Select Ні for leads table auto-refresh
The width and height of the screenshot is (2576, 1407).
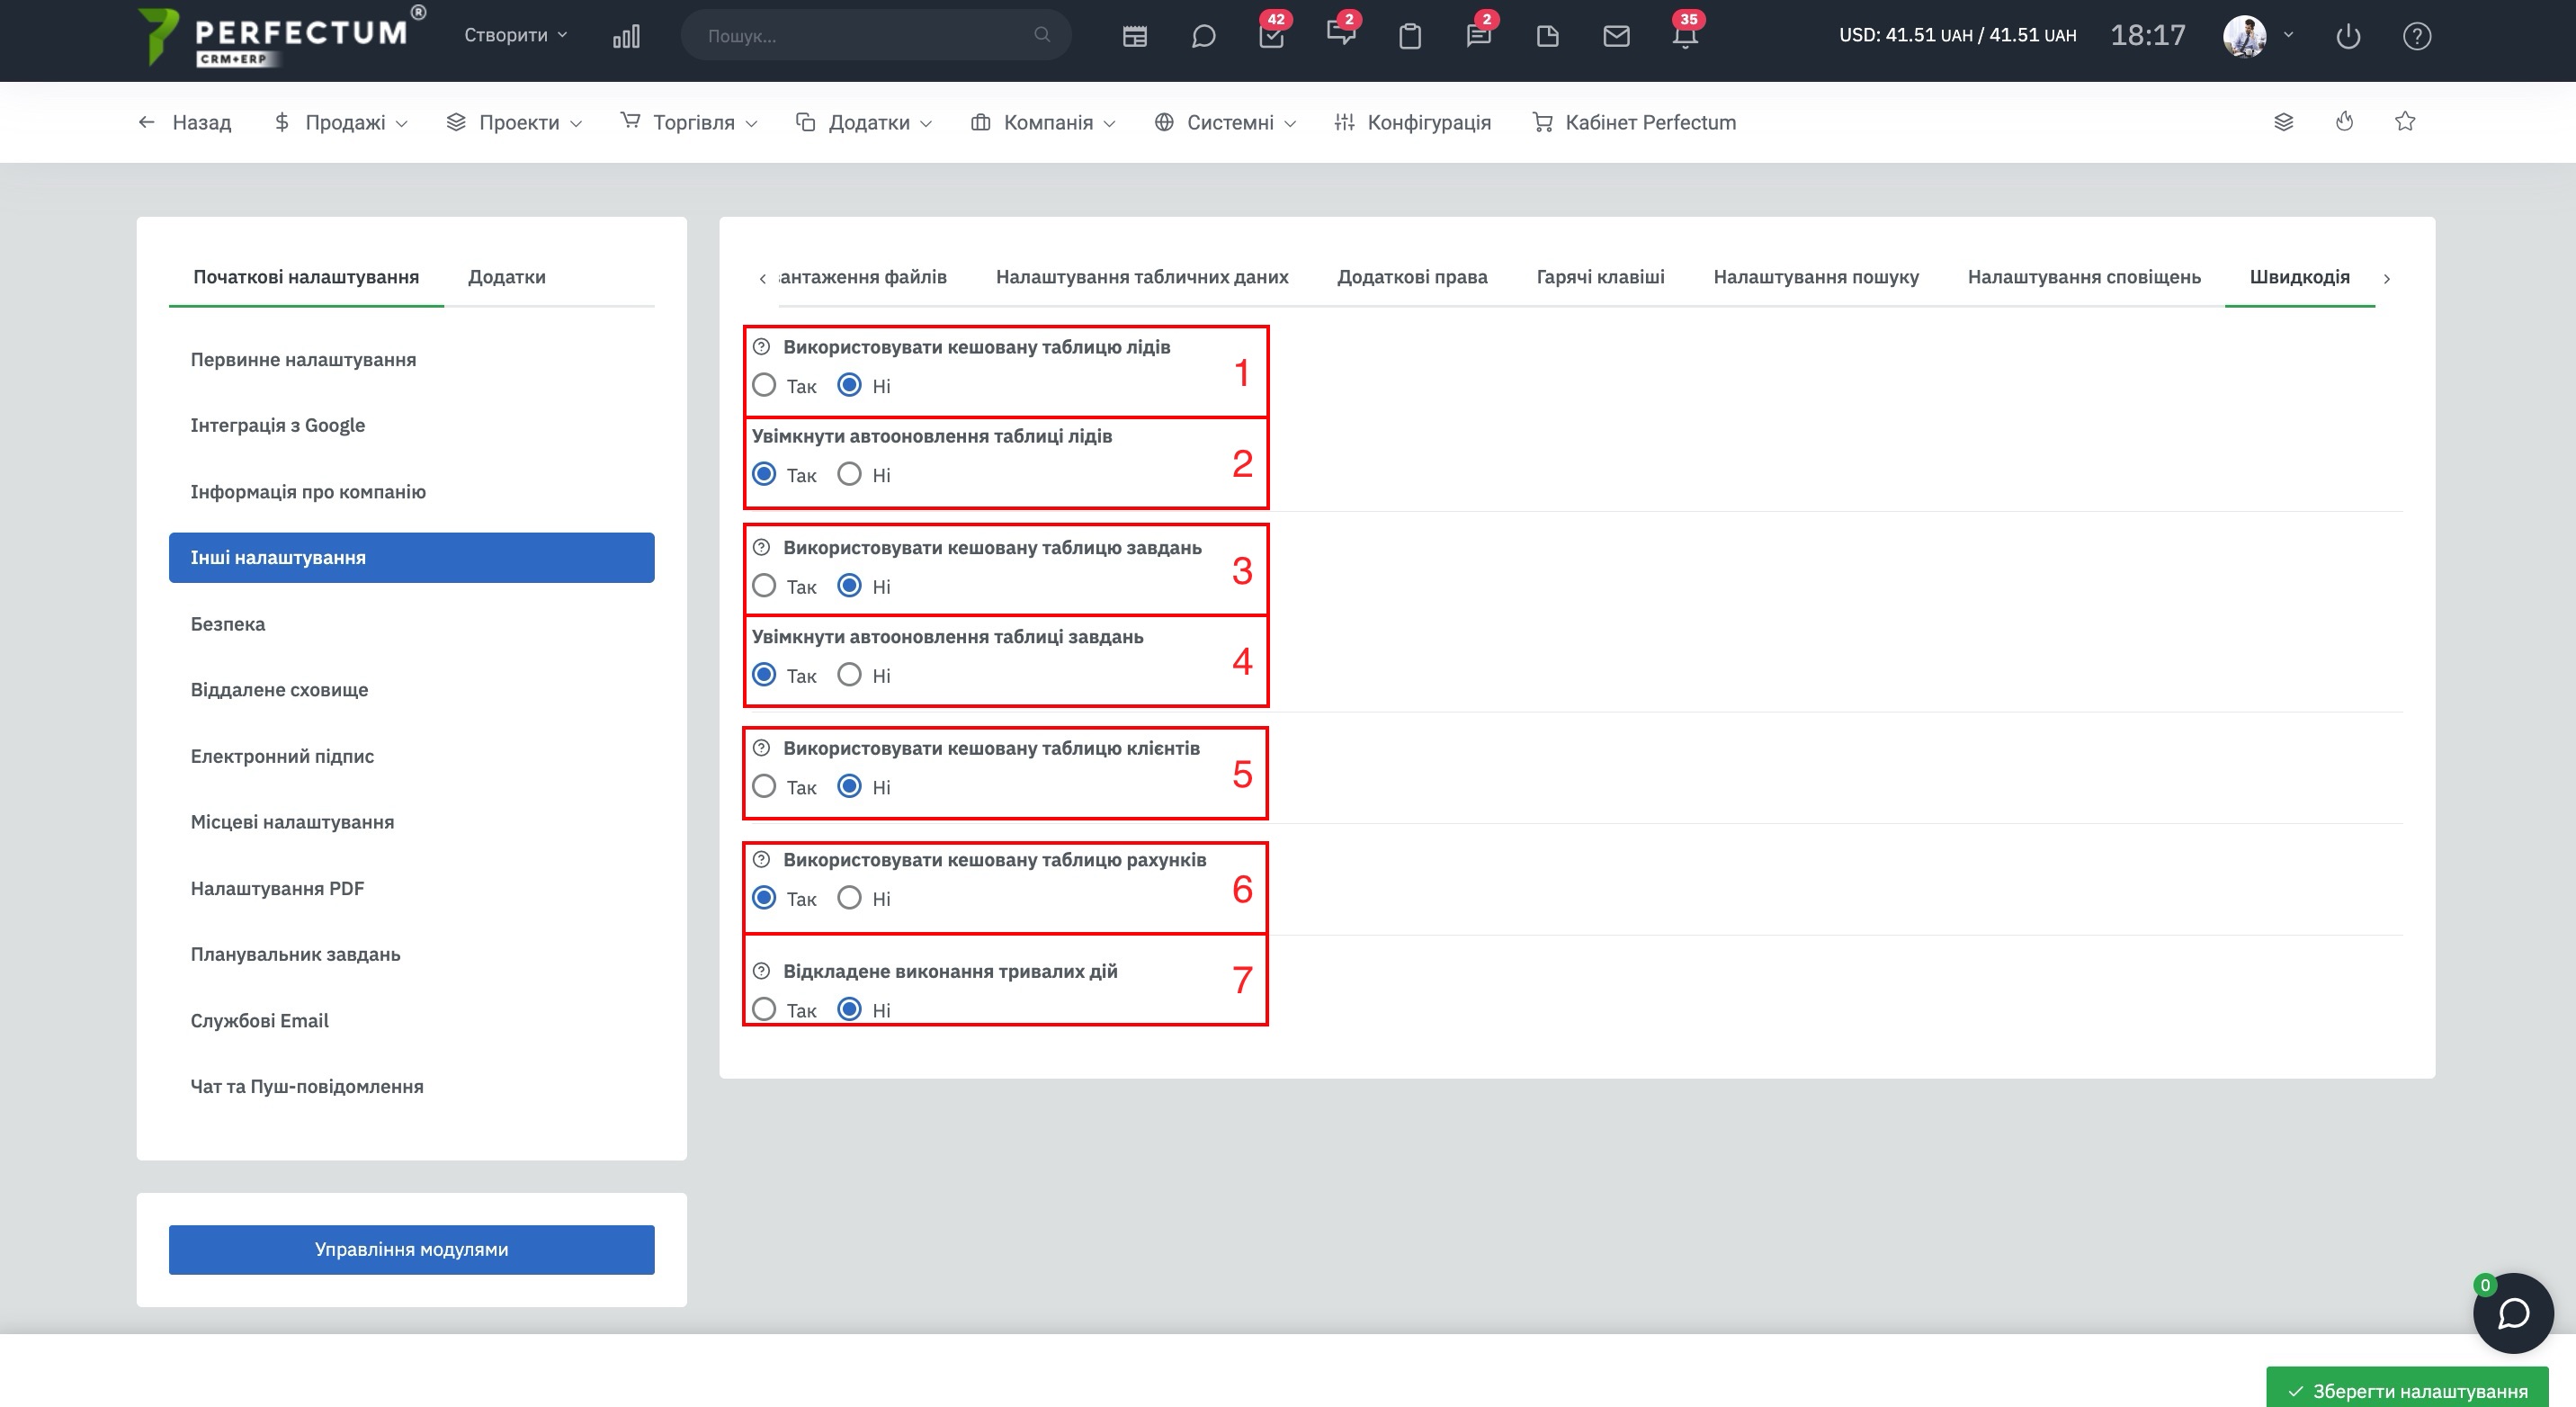point(849,474)
